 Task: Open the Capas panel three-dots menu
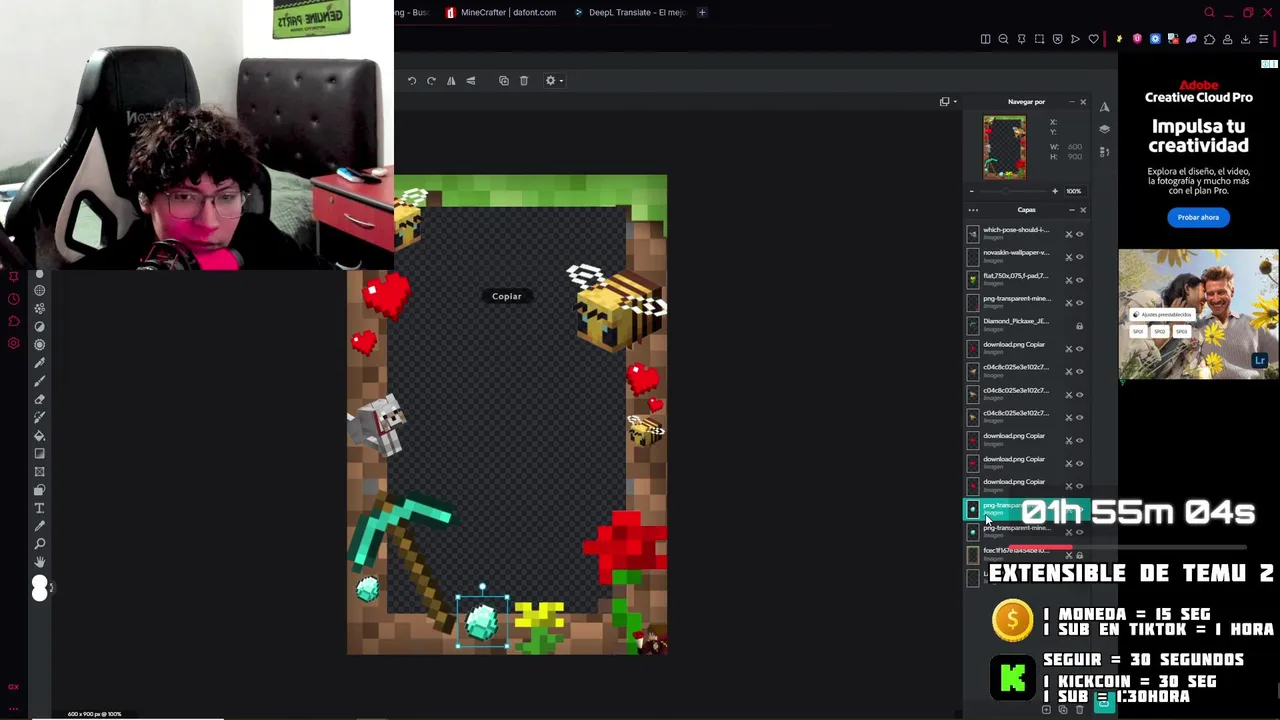tap(973, 210)
